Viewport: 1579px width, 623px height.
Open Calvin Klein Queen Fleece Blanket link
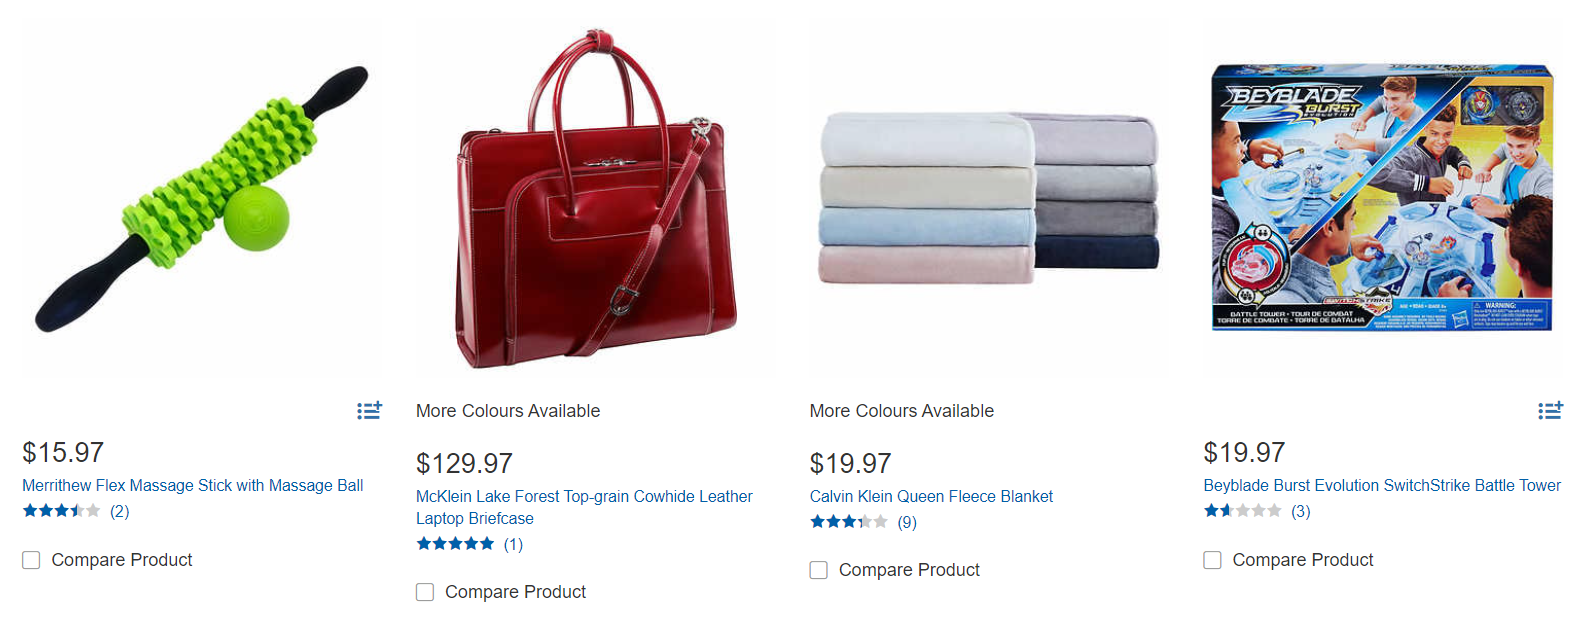[931, 496]
